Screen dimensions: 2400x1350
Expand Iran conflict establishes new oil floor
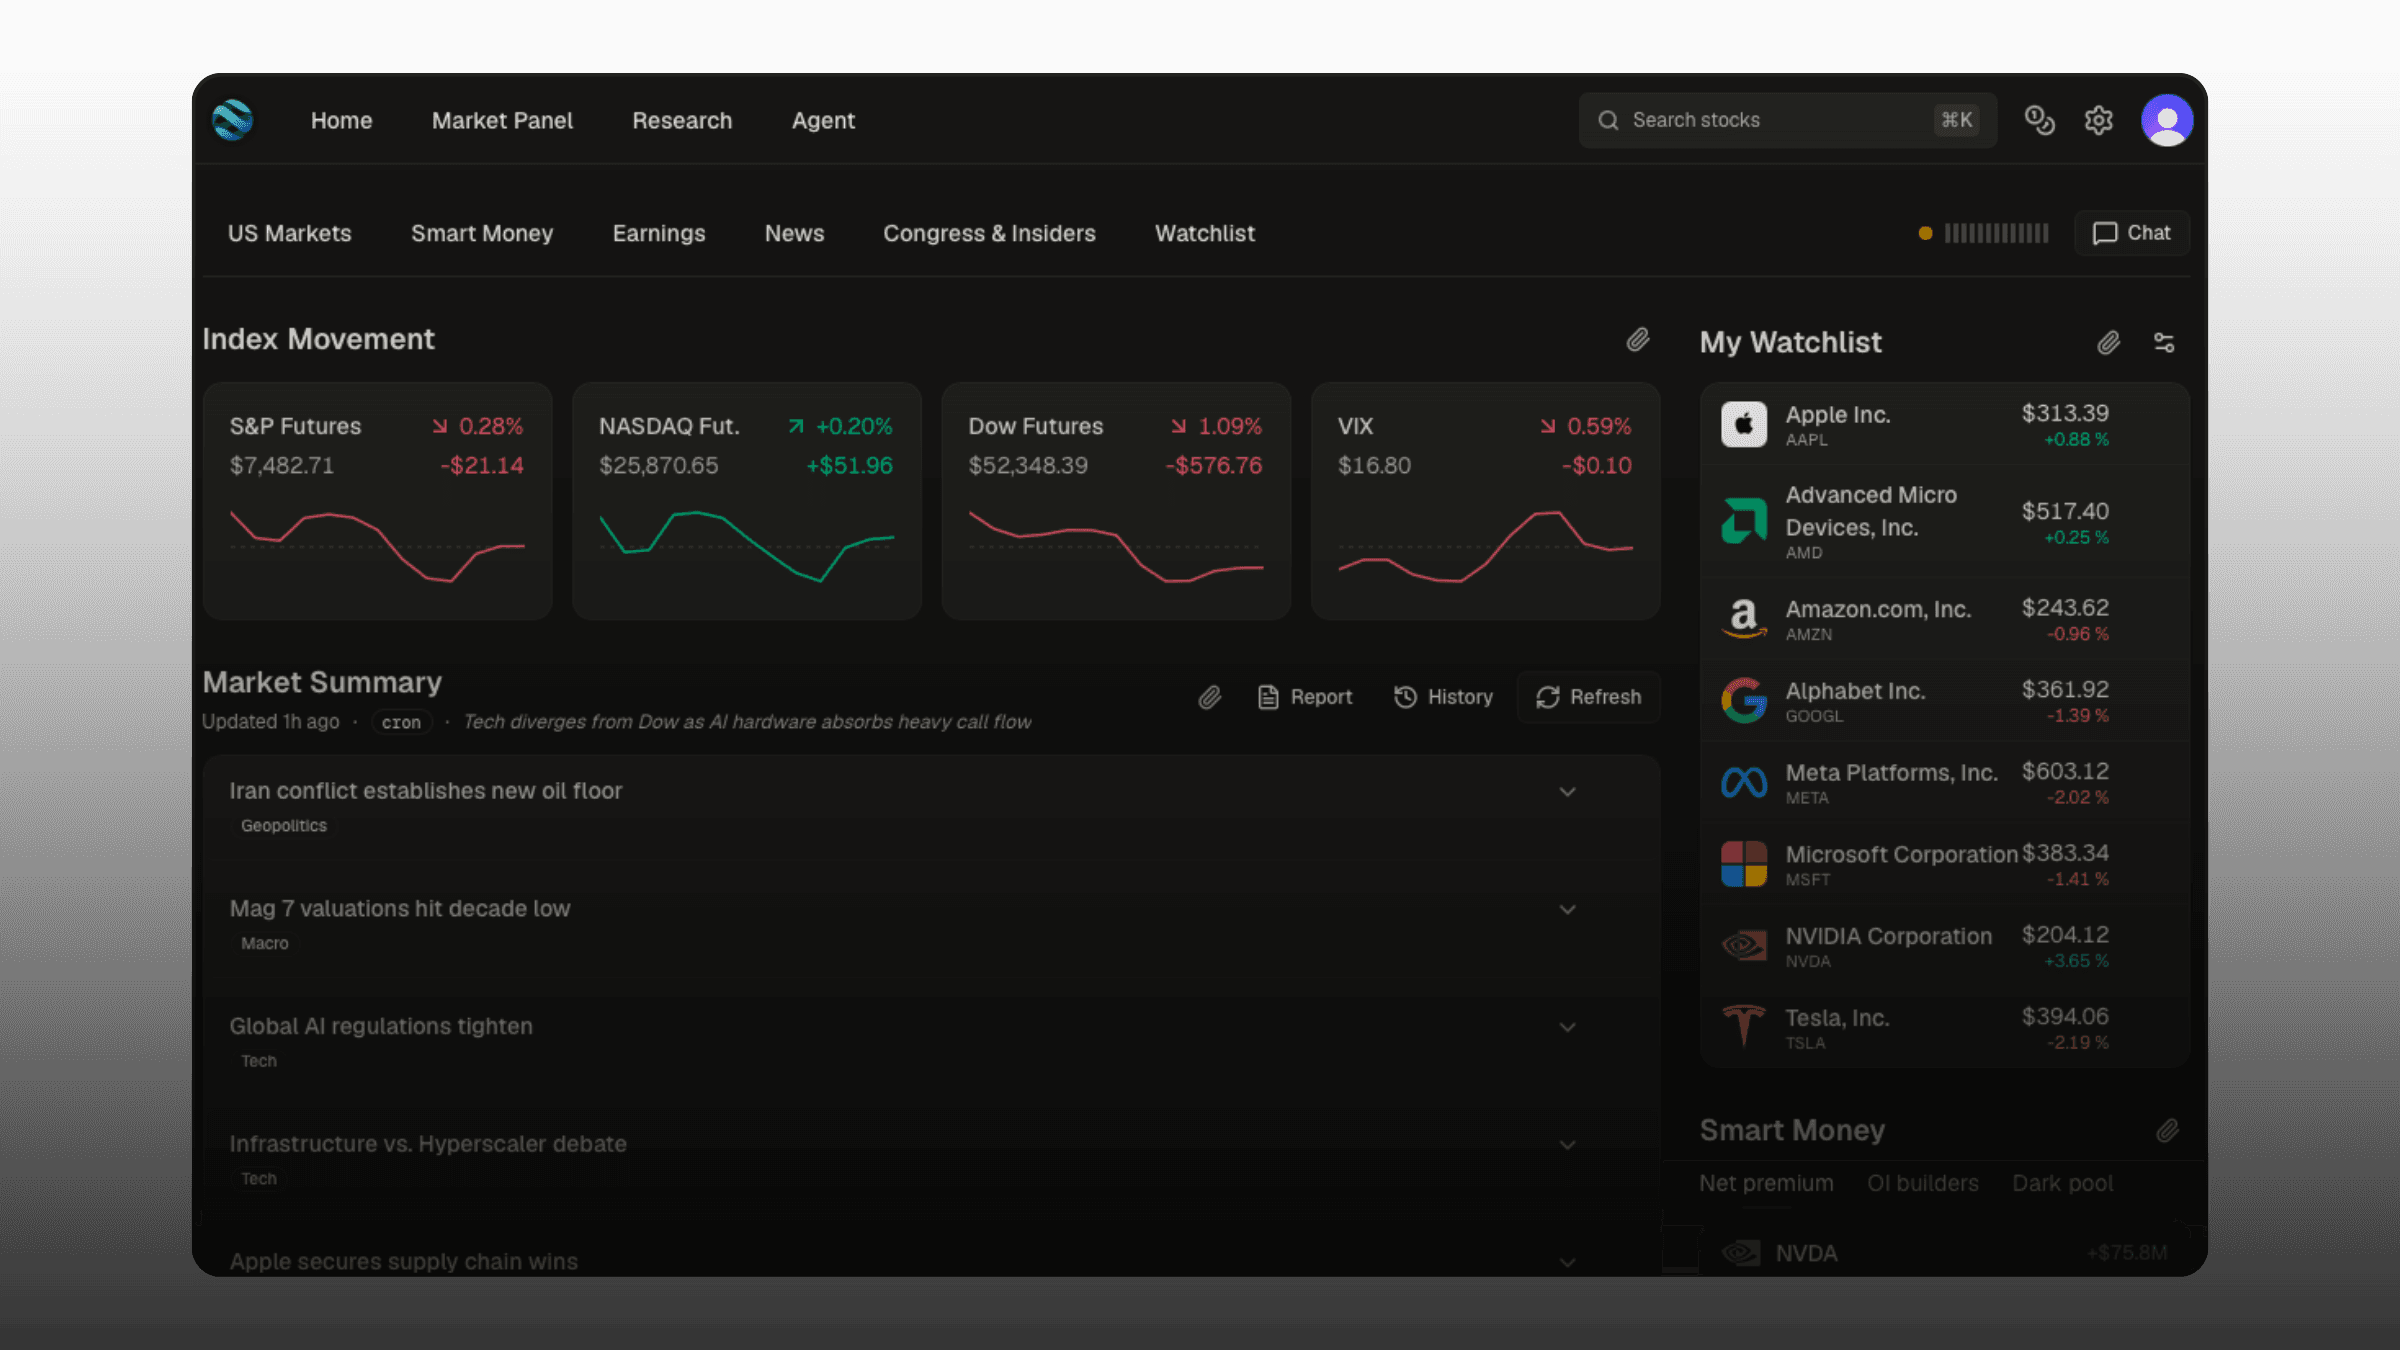1567,792
